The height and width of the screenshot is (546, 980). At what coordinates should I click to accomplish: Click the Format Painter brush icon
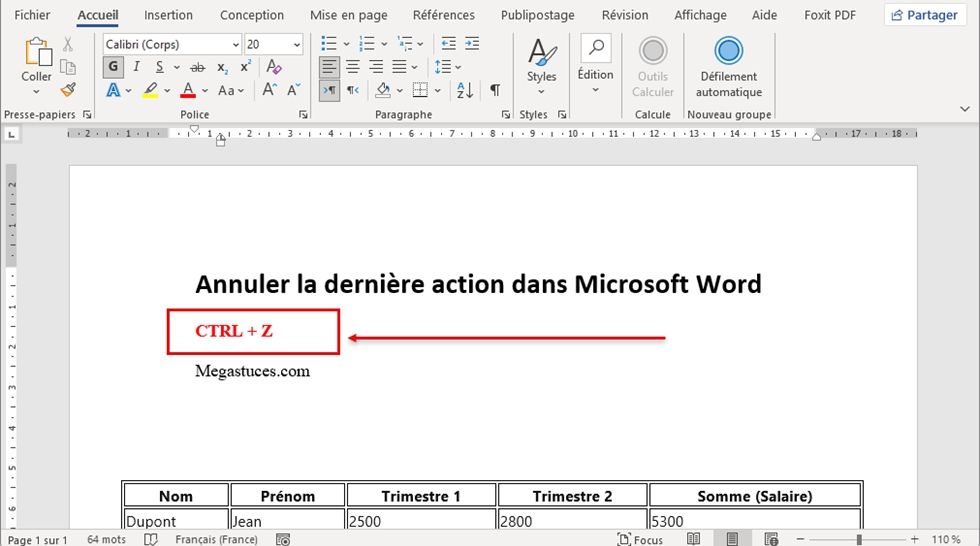pyautogui.click(x=68, y=90)
